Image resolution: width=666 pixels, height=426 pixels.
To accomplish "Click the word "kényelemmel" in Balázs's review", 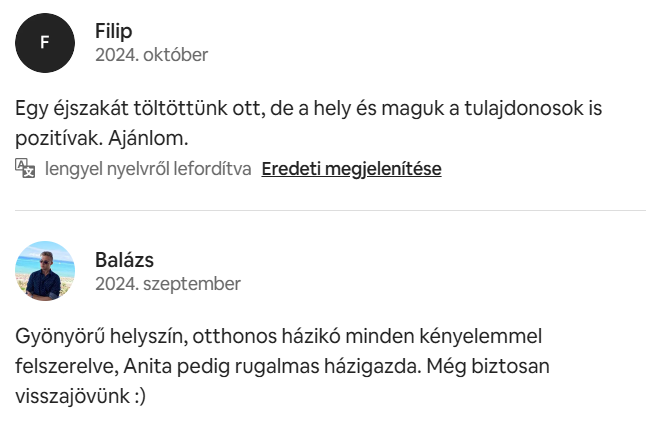I will (482, 334).
